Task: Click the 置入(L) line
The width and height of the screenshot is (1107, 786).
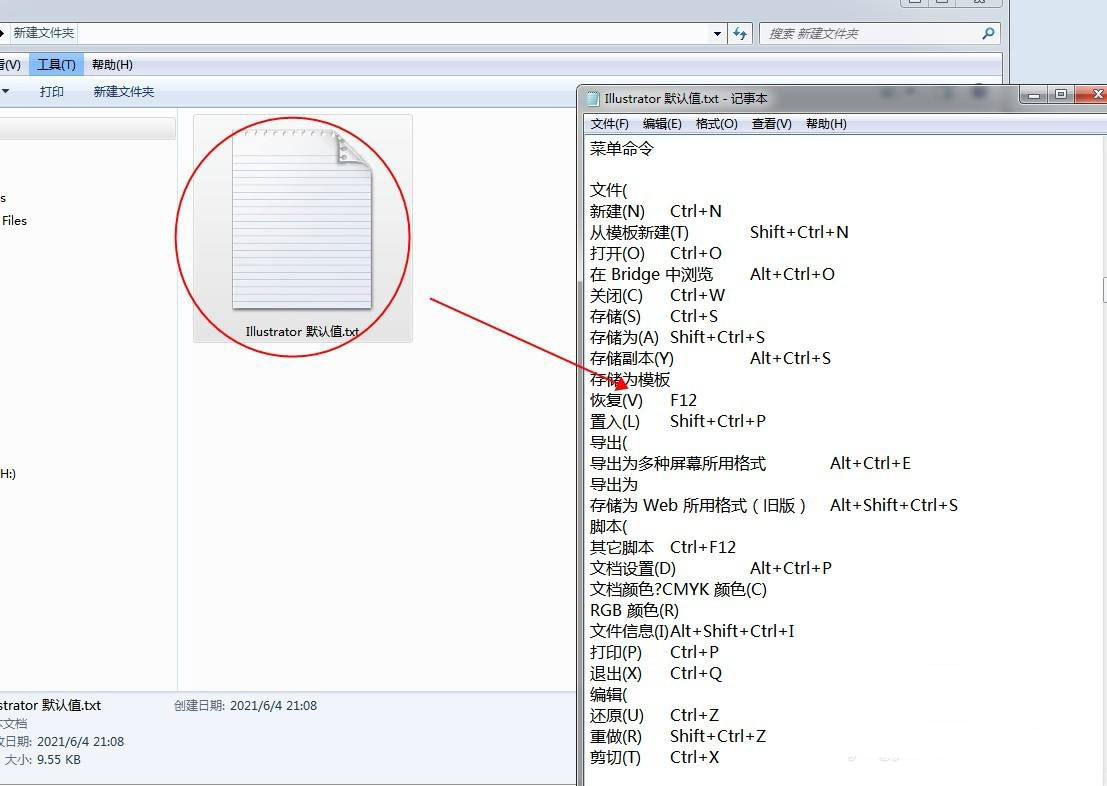Action: tap(678, 422)
